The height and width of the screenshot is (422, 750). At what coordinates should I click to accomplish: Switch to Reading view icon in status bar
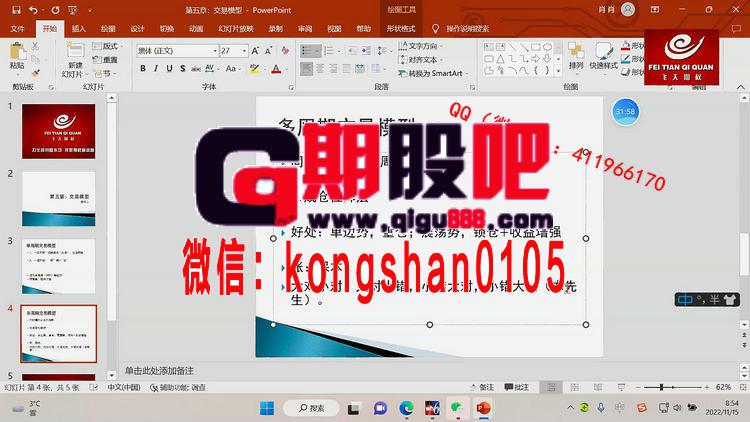click(x=598, y=387)
